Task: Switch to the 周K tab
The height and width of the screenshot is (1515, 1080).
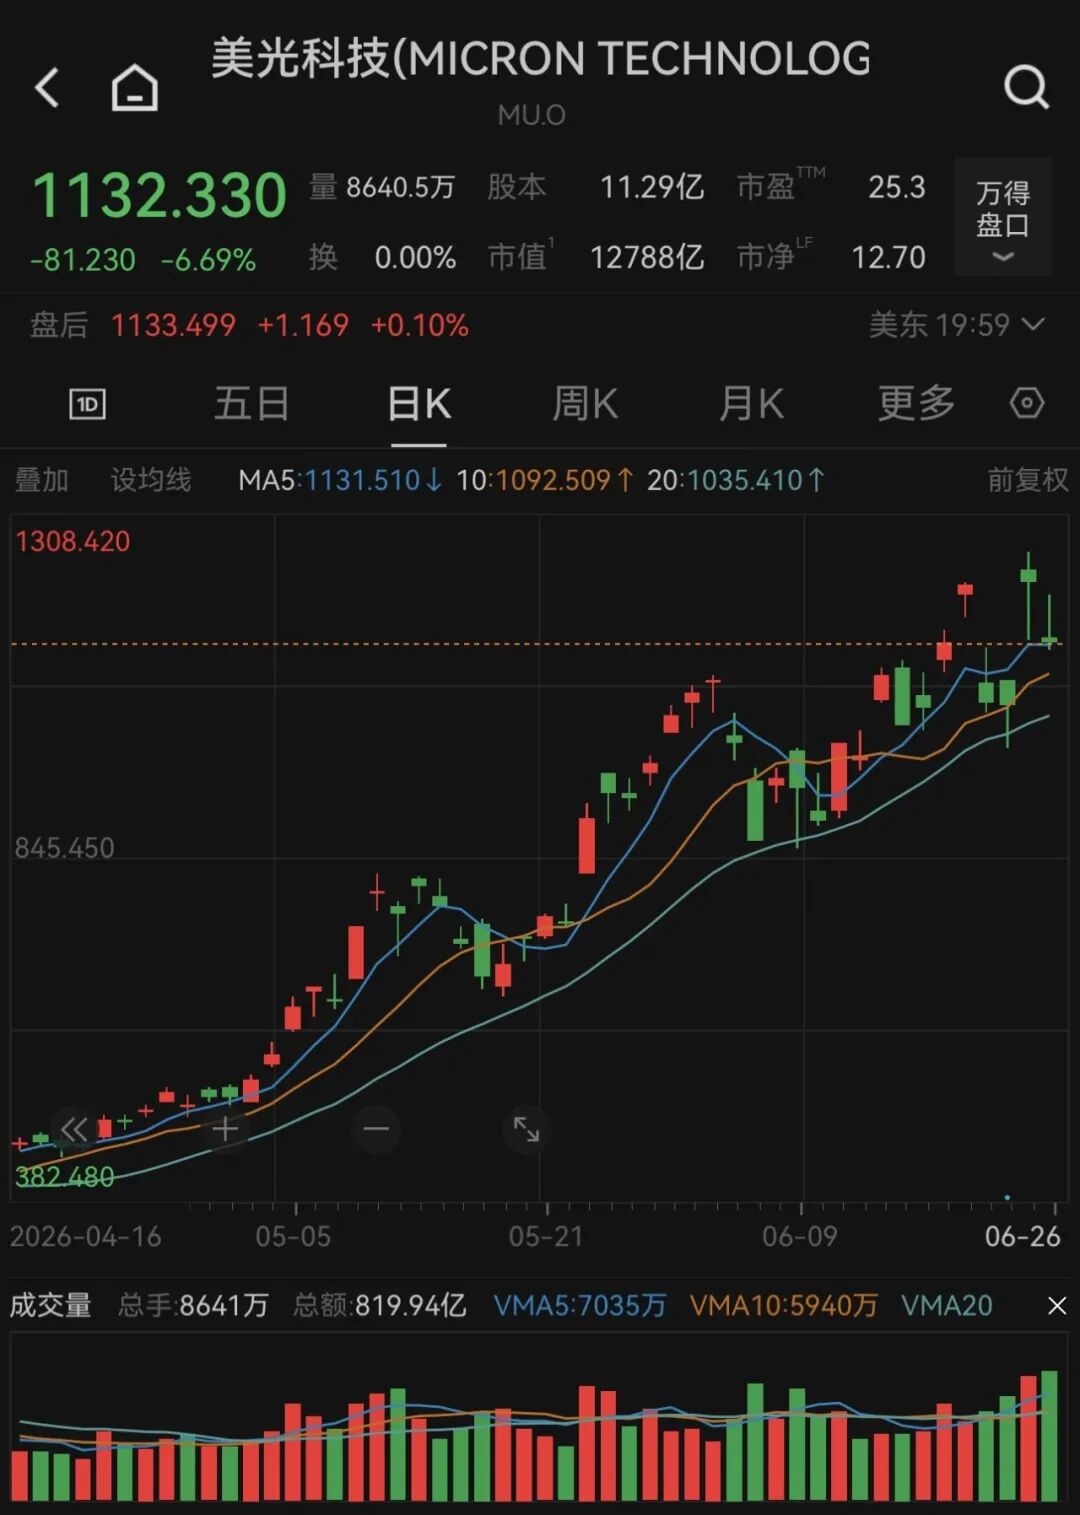Action: click(585, 404)
